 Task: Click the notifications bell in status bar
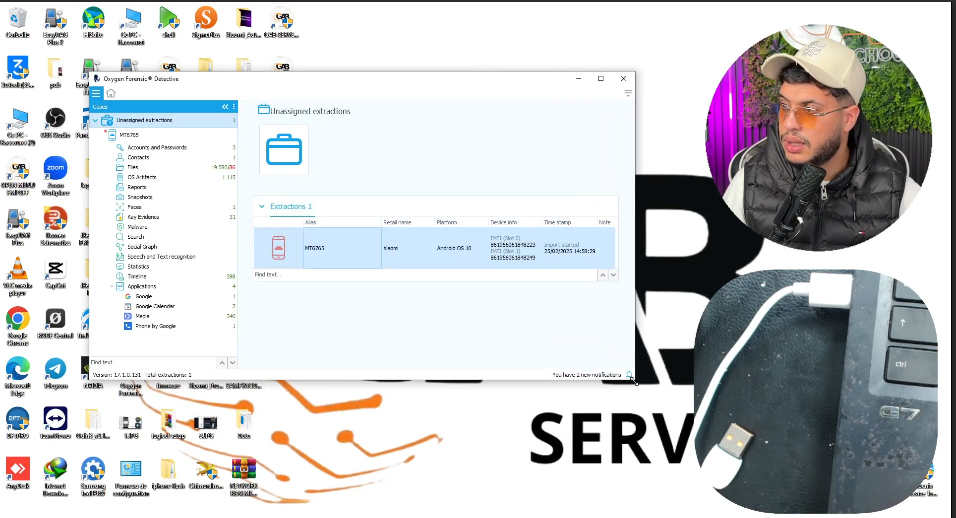(629, 375)
